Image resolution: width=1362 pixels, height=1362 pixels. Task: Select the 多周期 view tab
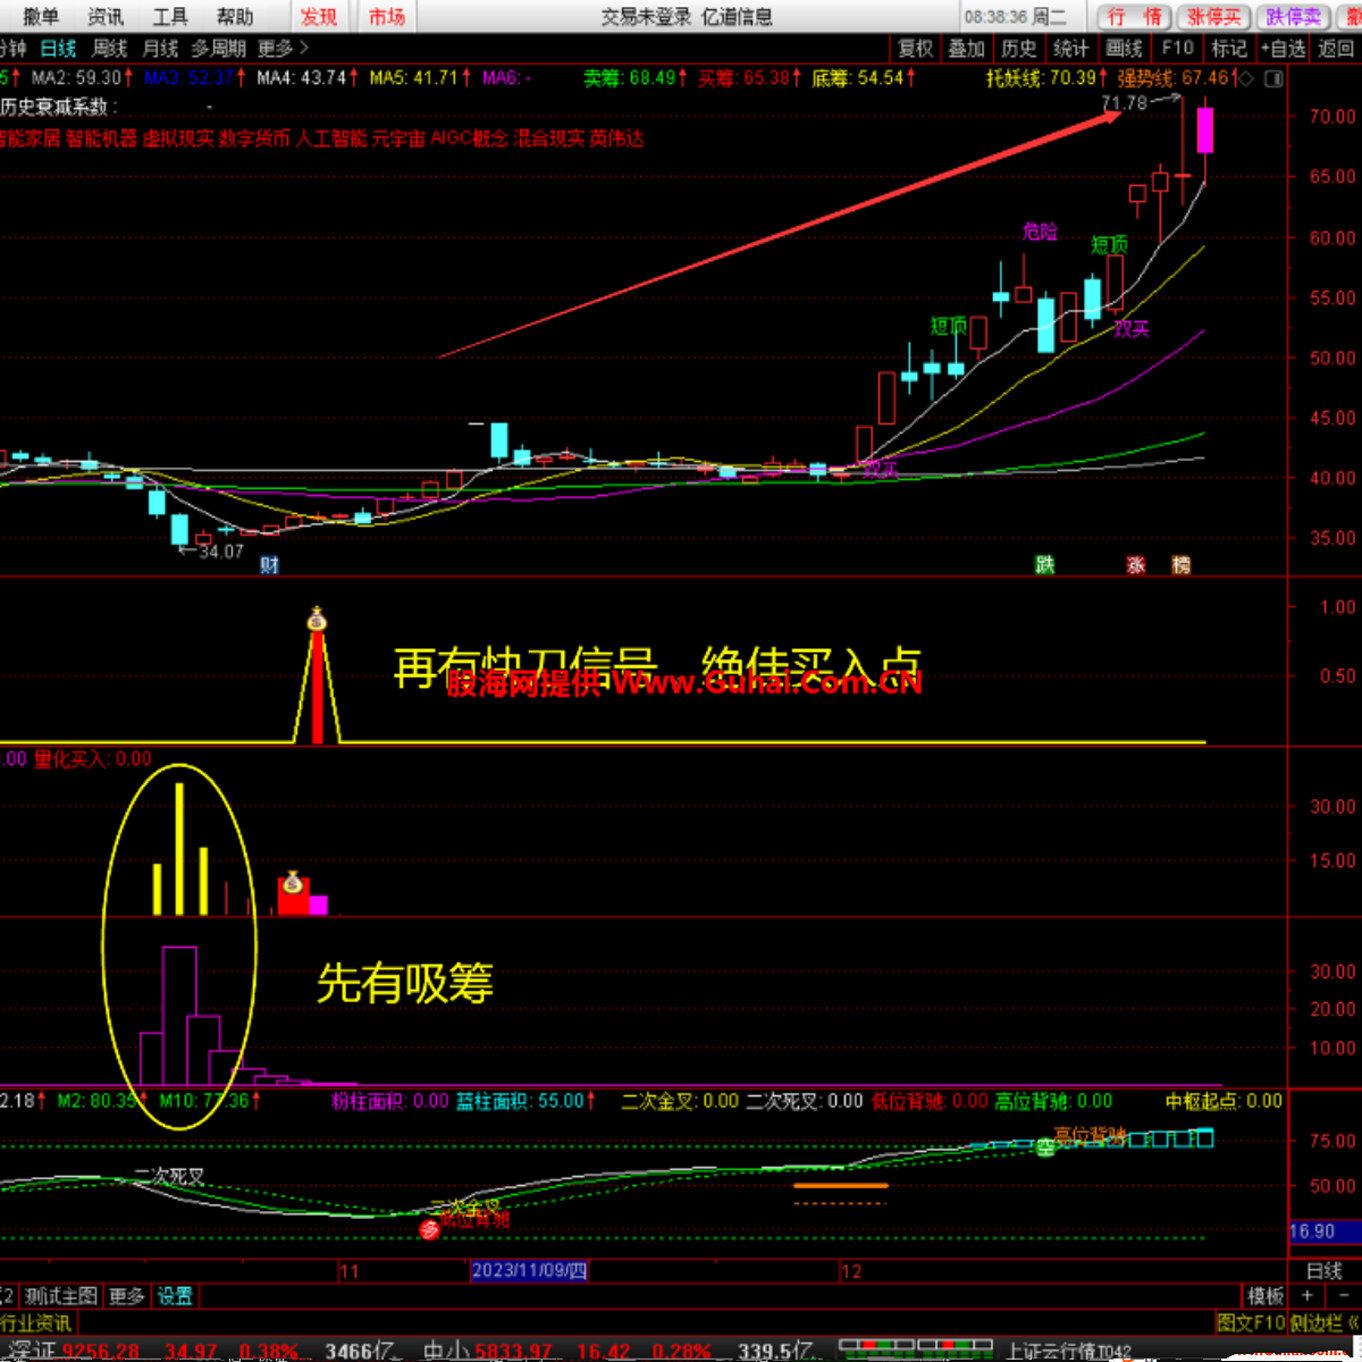pyautogui.click(x=219, y=48)
